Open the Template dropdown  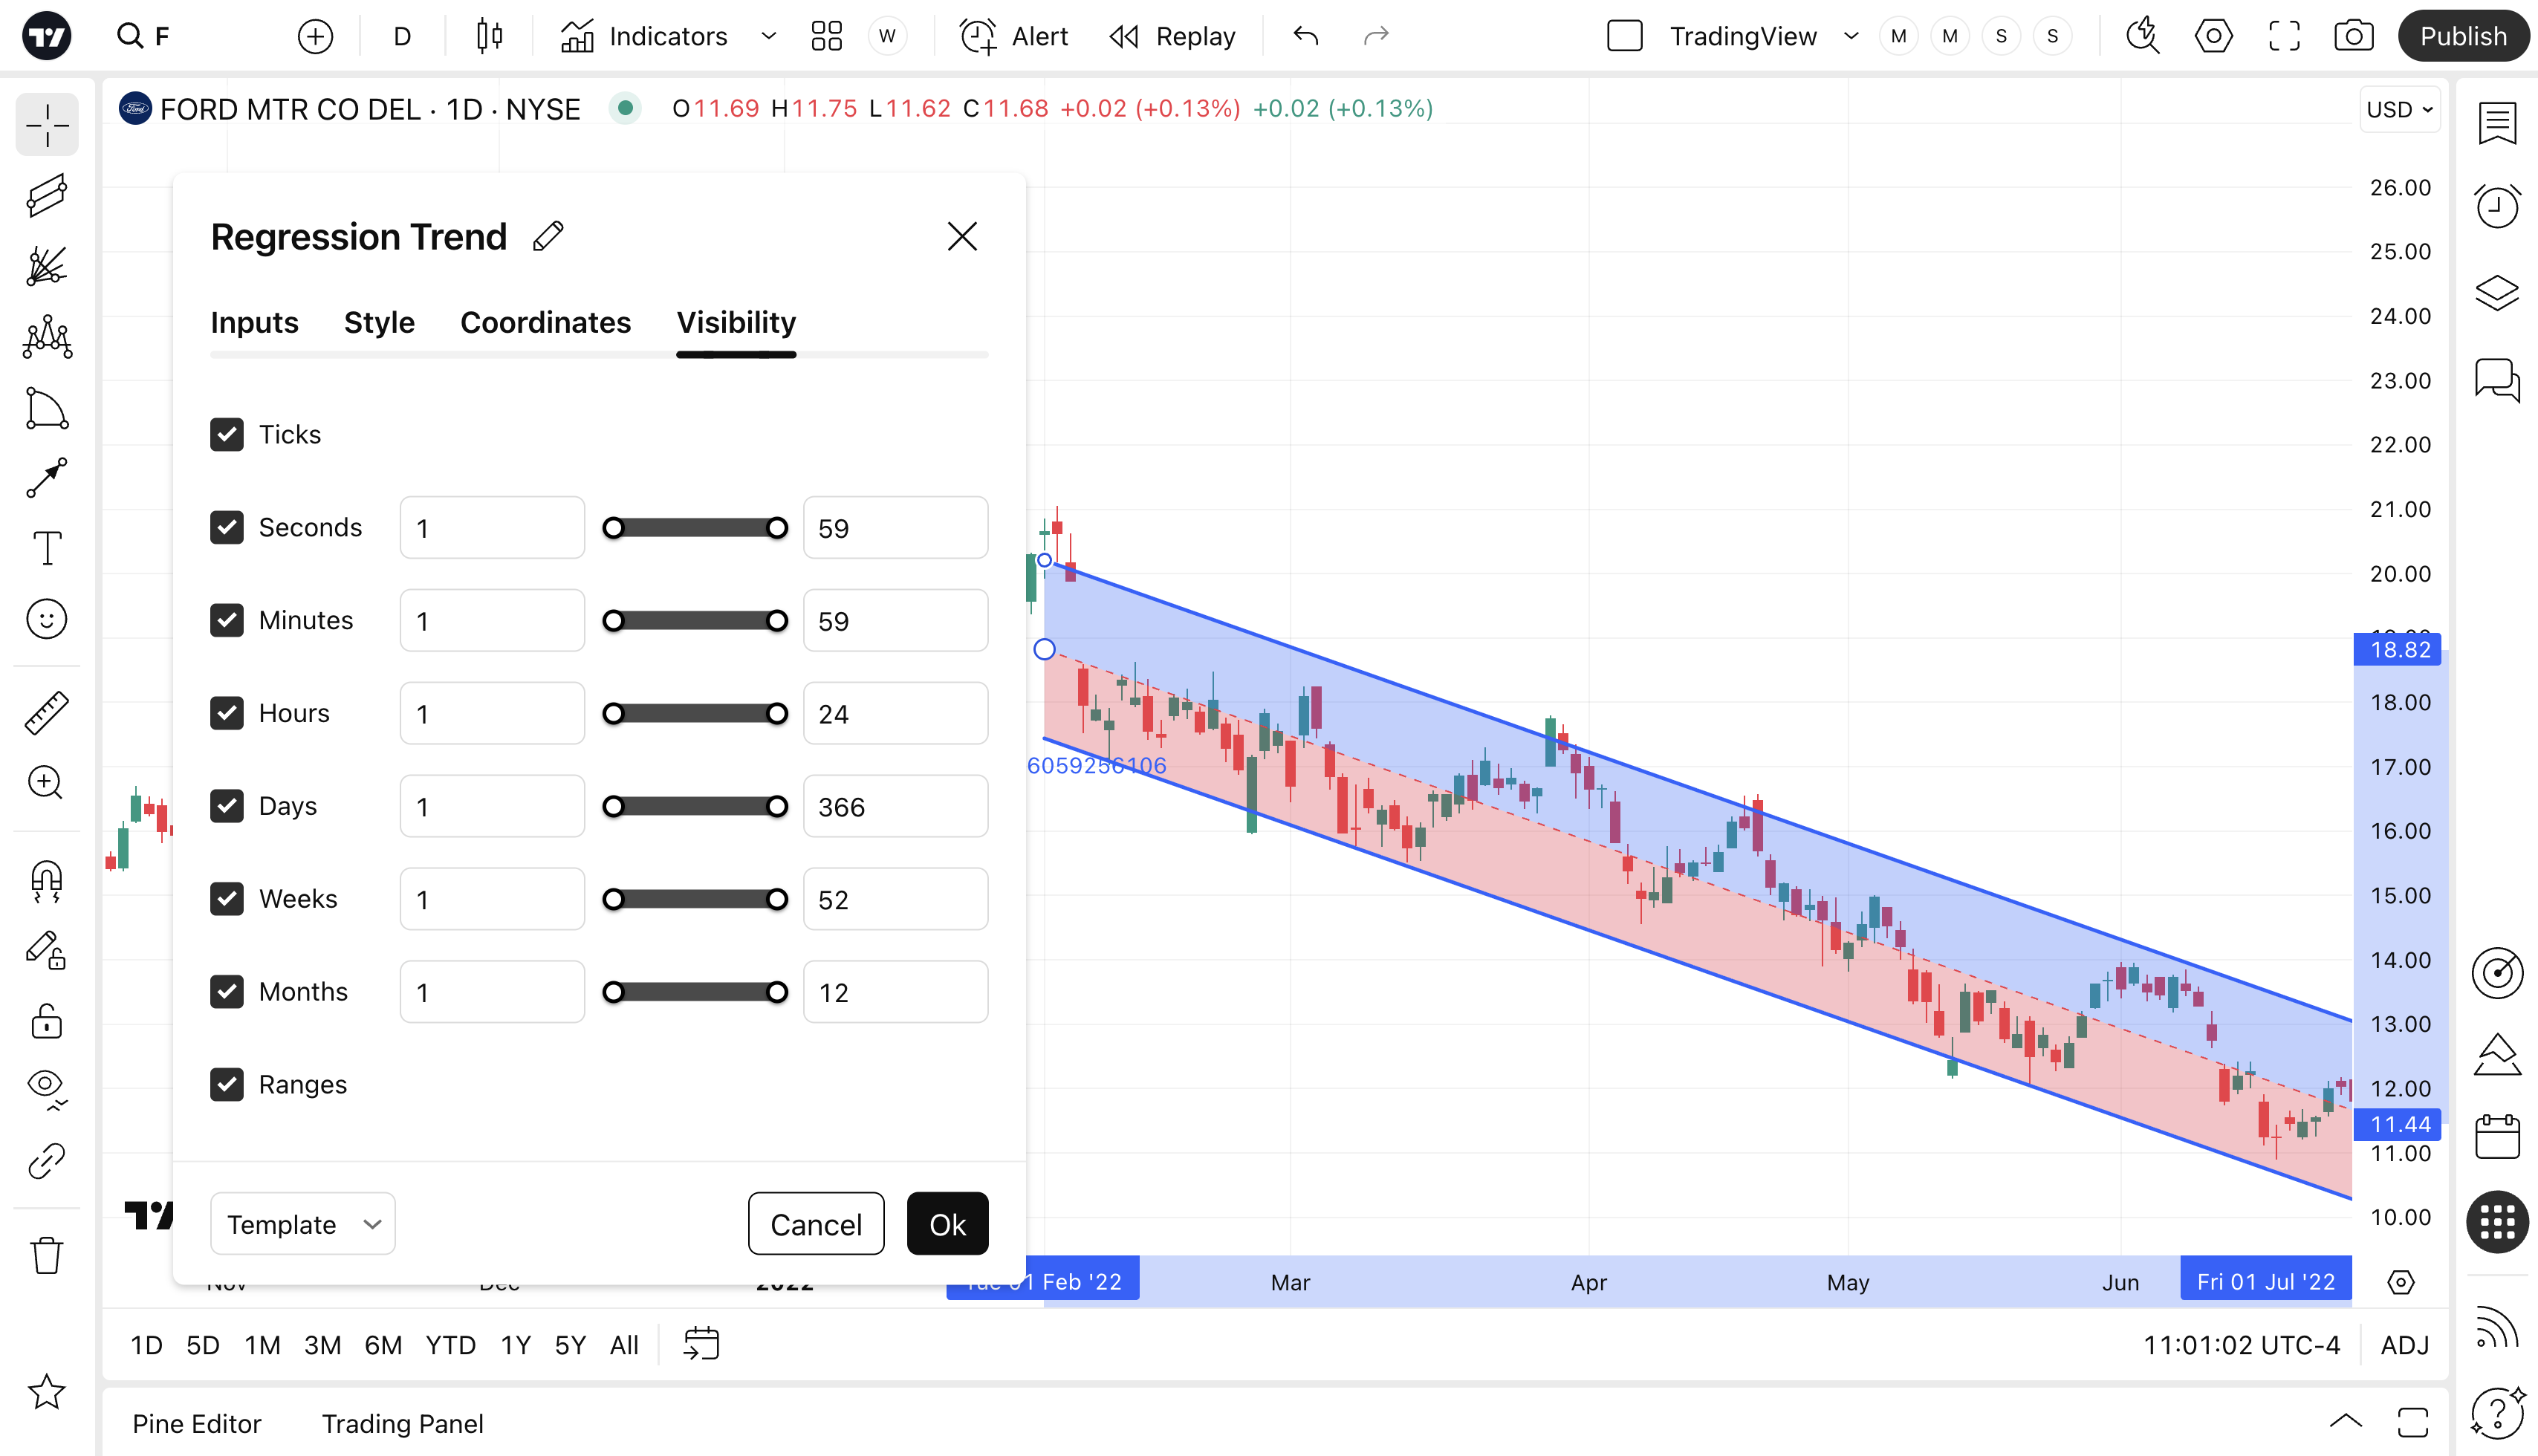coord(303,1223)
